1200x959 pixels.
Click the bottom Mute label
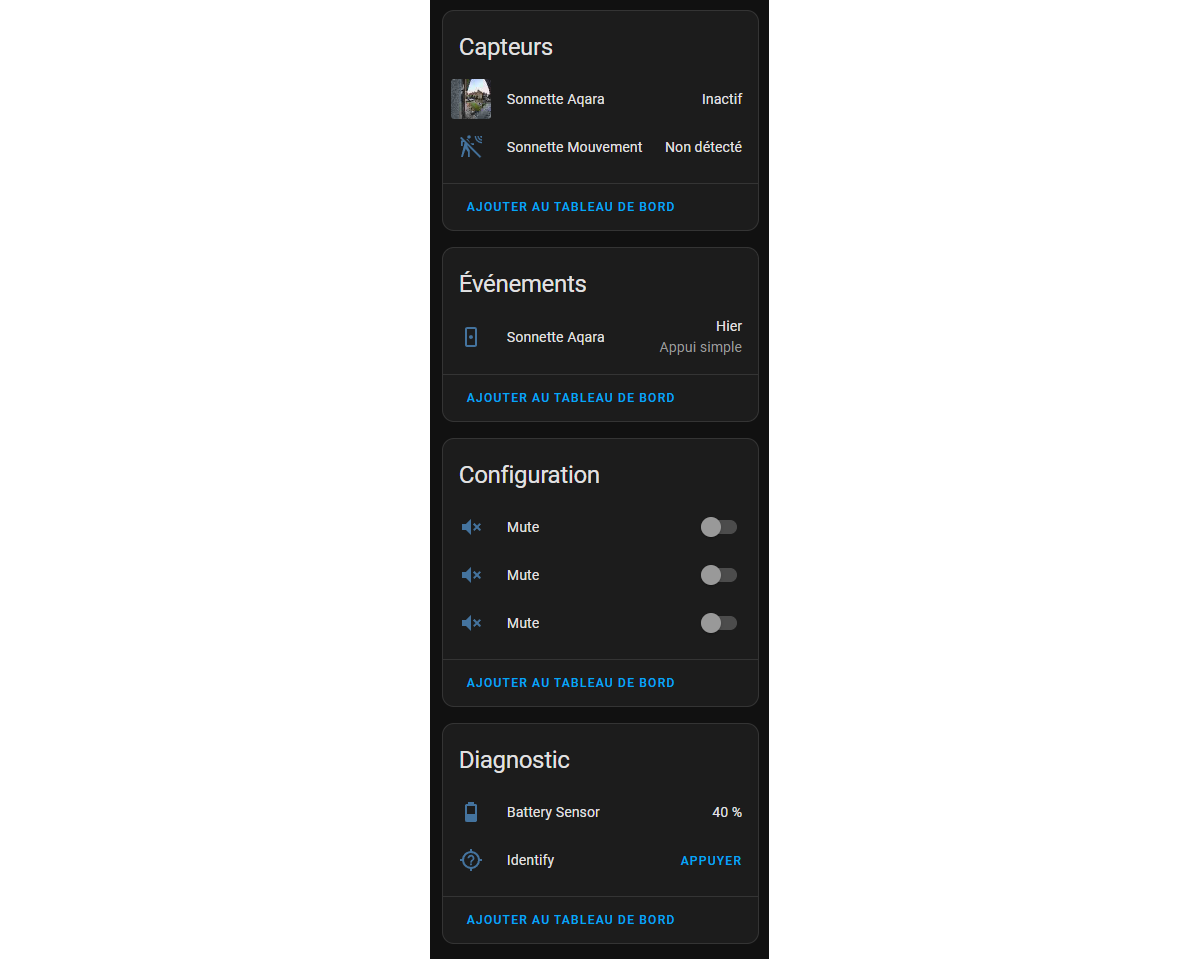coord(523,623)
